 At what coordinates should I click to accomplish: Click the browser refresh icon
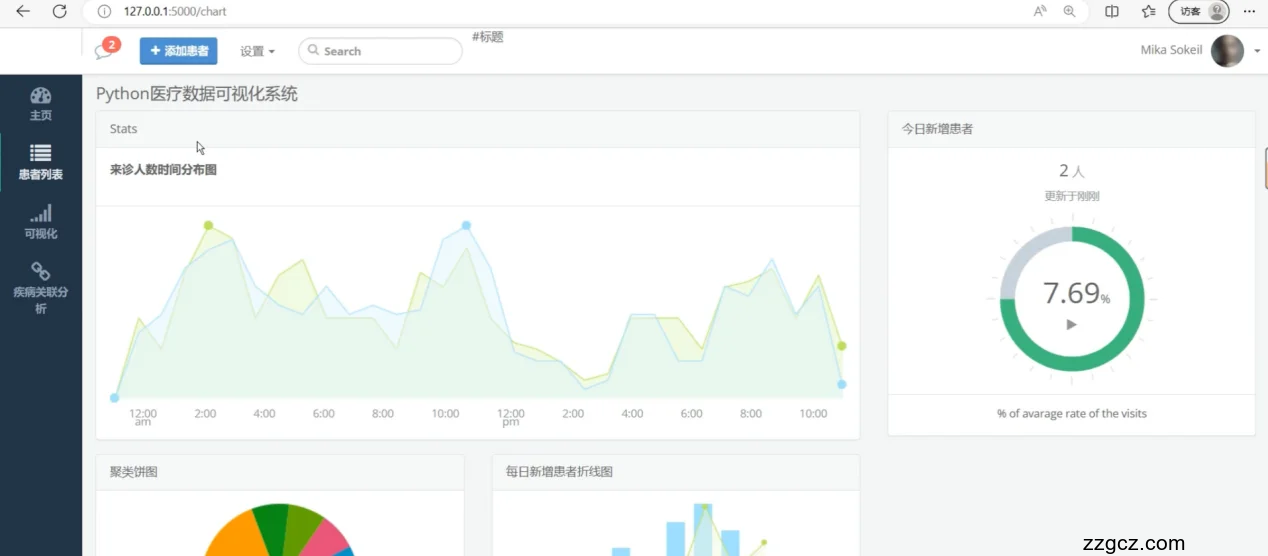tap(59, 11)
